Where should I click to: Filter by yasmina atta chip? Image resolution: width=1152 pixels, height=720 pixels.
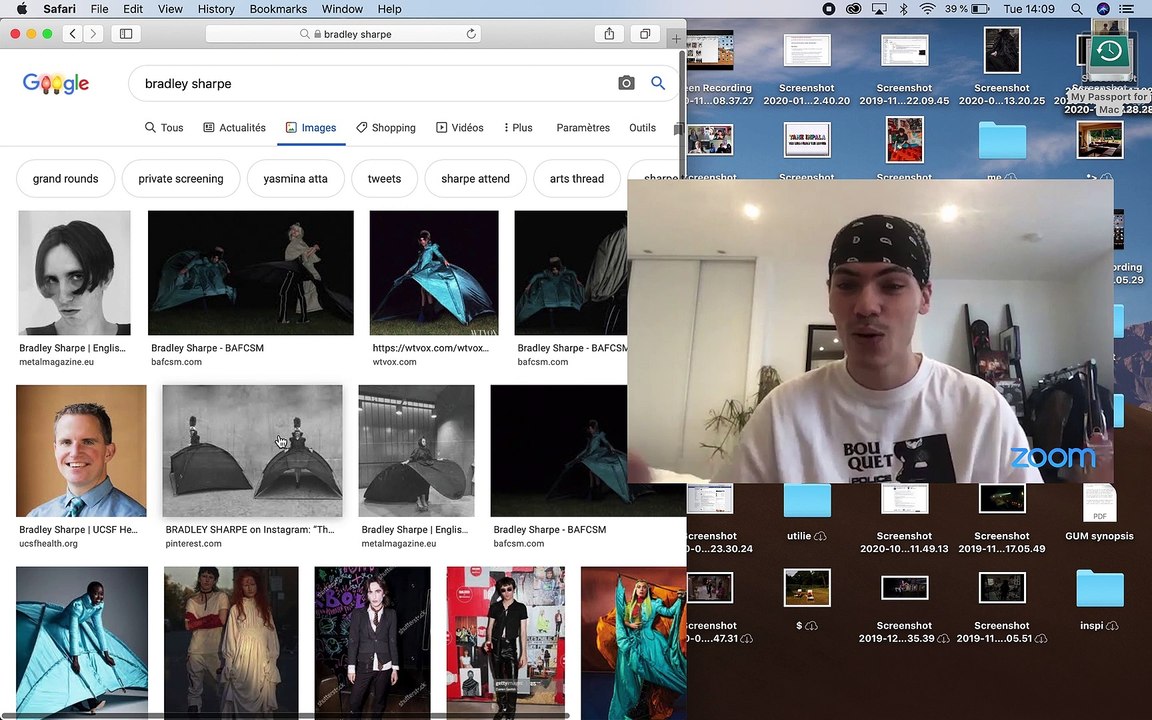295,179
